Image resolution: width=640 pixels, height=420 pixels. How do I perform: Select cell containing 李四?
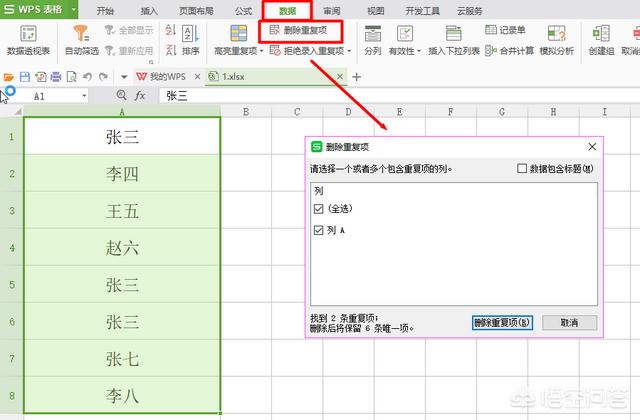point(122,173)
